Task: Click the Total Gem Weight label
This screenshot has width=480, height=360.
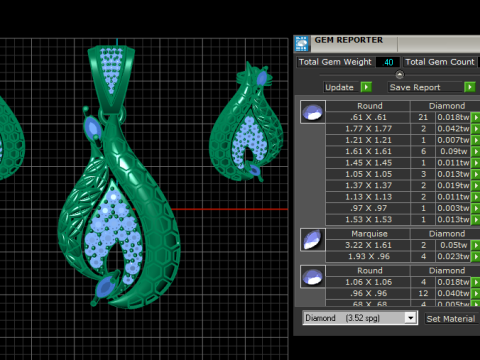Action: [x=335, y=62]
